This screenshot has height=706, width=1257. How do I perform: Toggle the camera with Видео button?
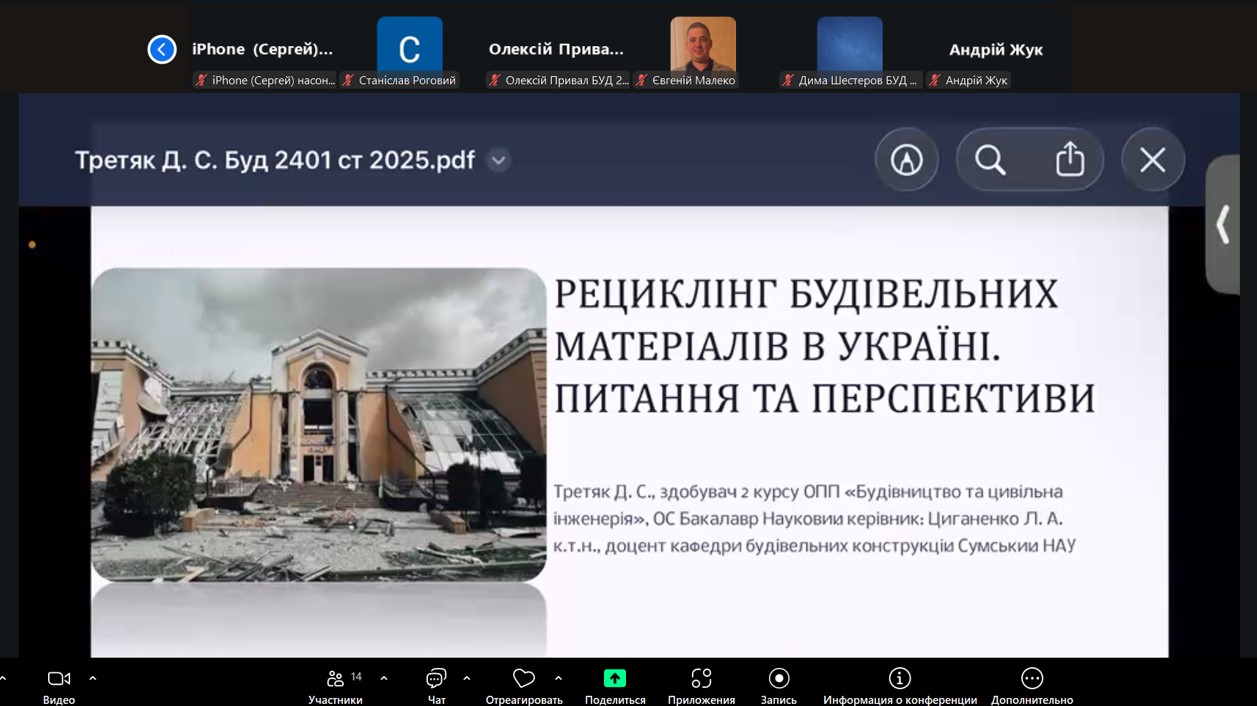[59, 685]
